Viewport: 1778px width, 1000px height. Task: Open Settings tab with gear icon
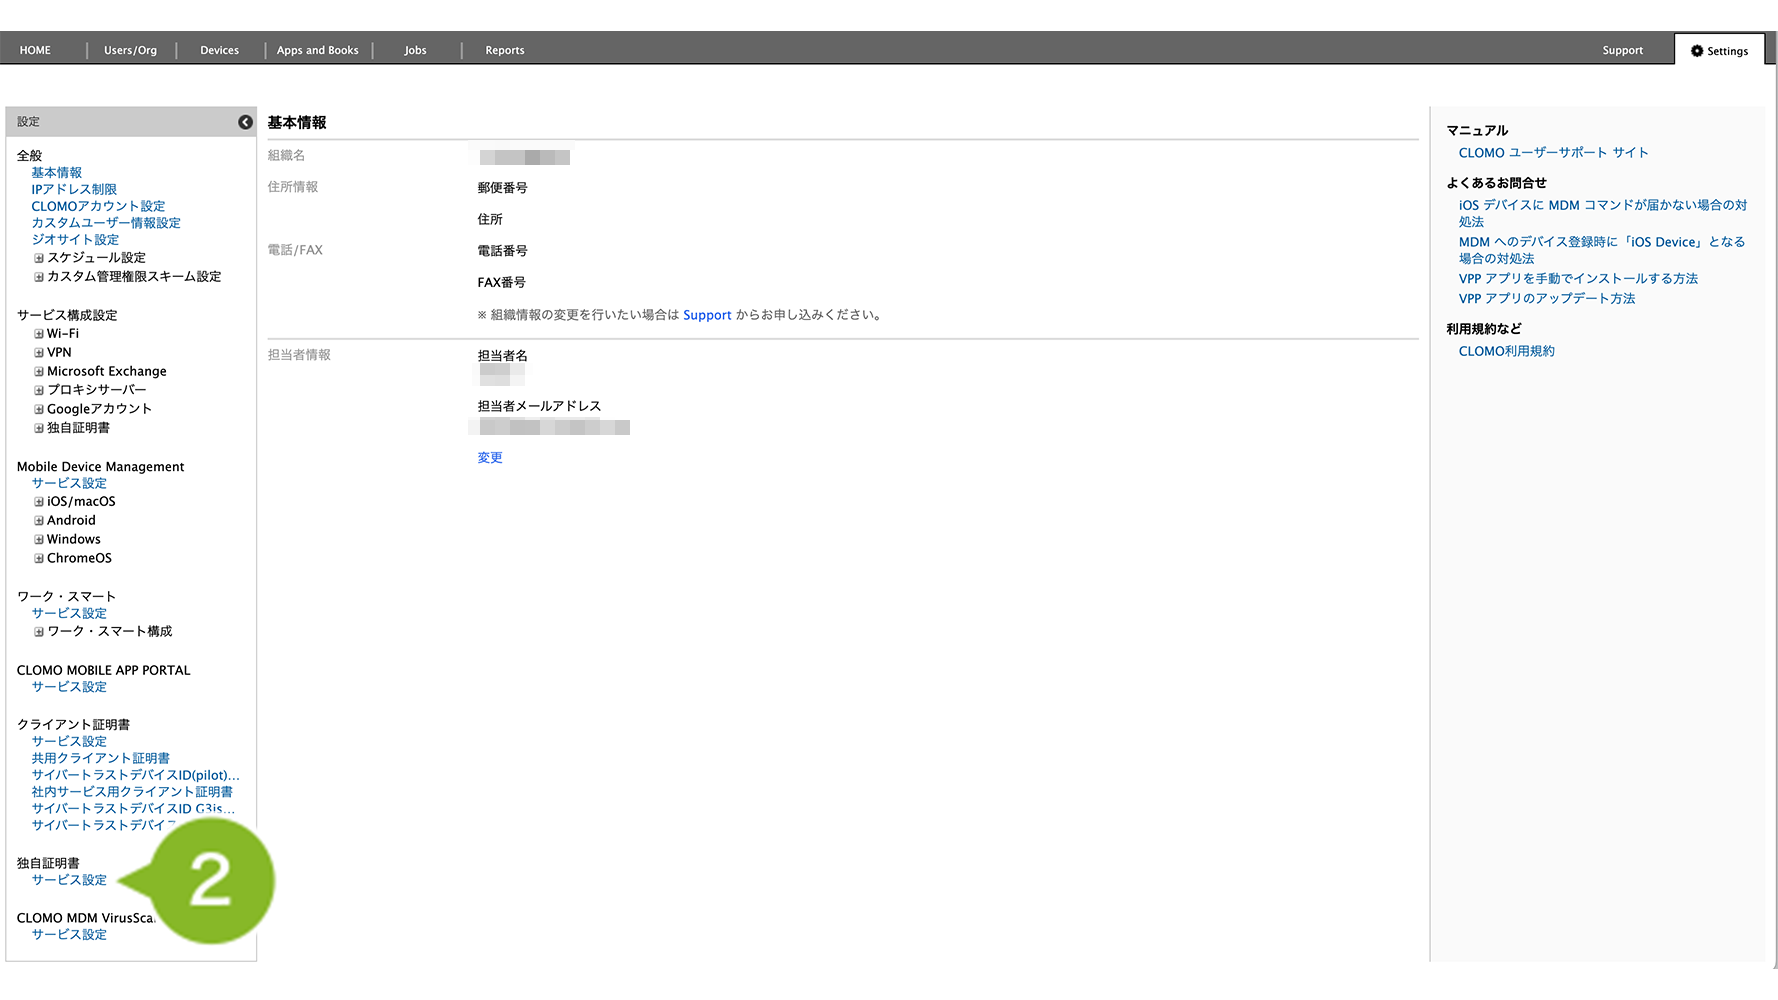(1719, 51)
